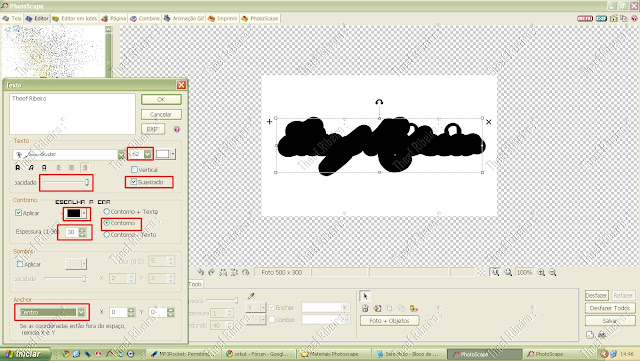Open the Animação Gif tab

(184, 18)
